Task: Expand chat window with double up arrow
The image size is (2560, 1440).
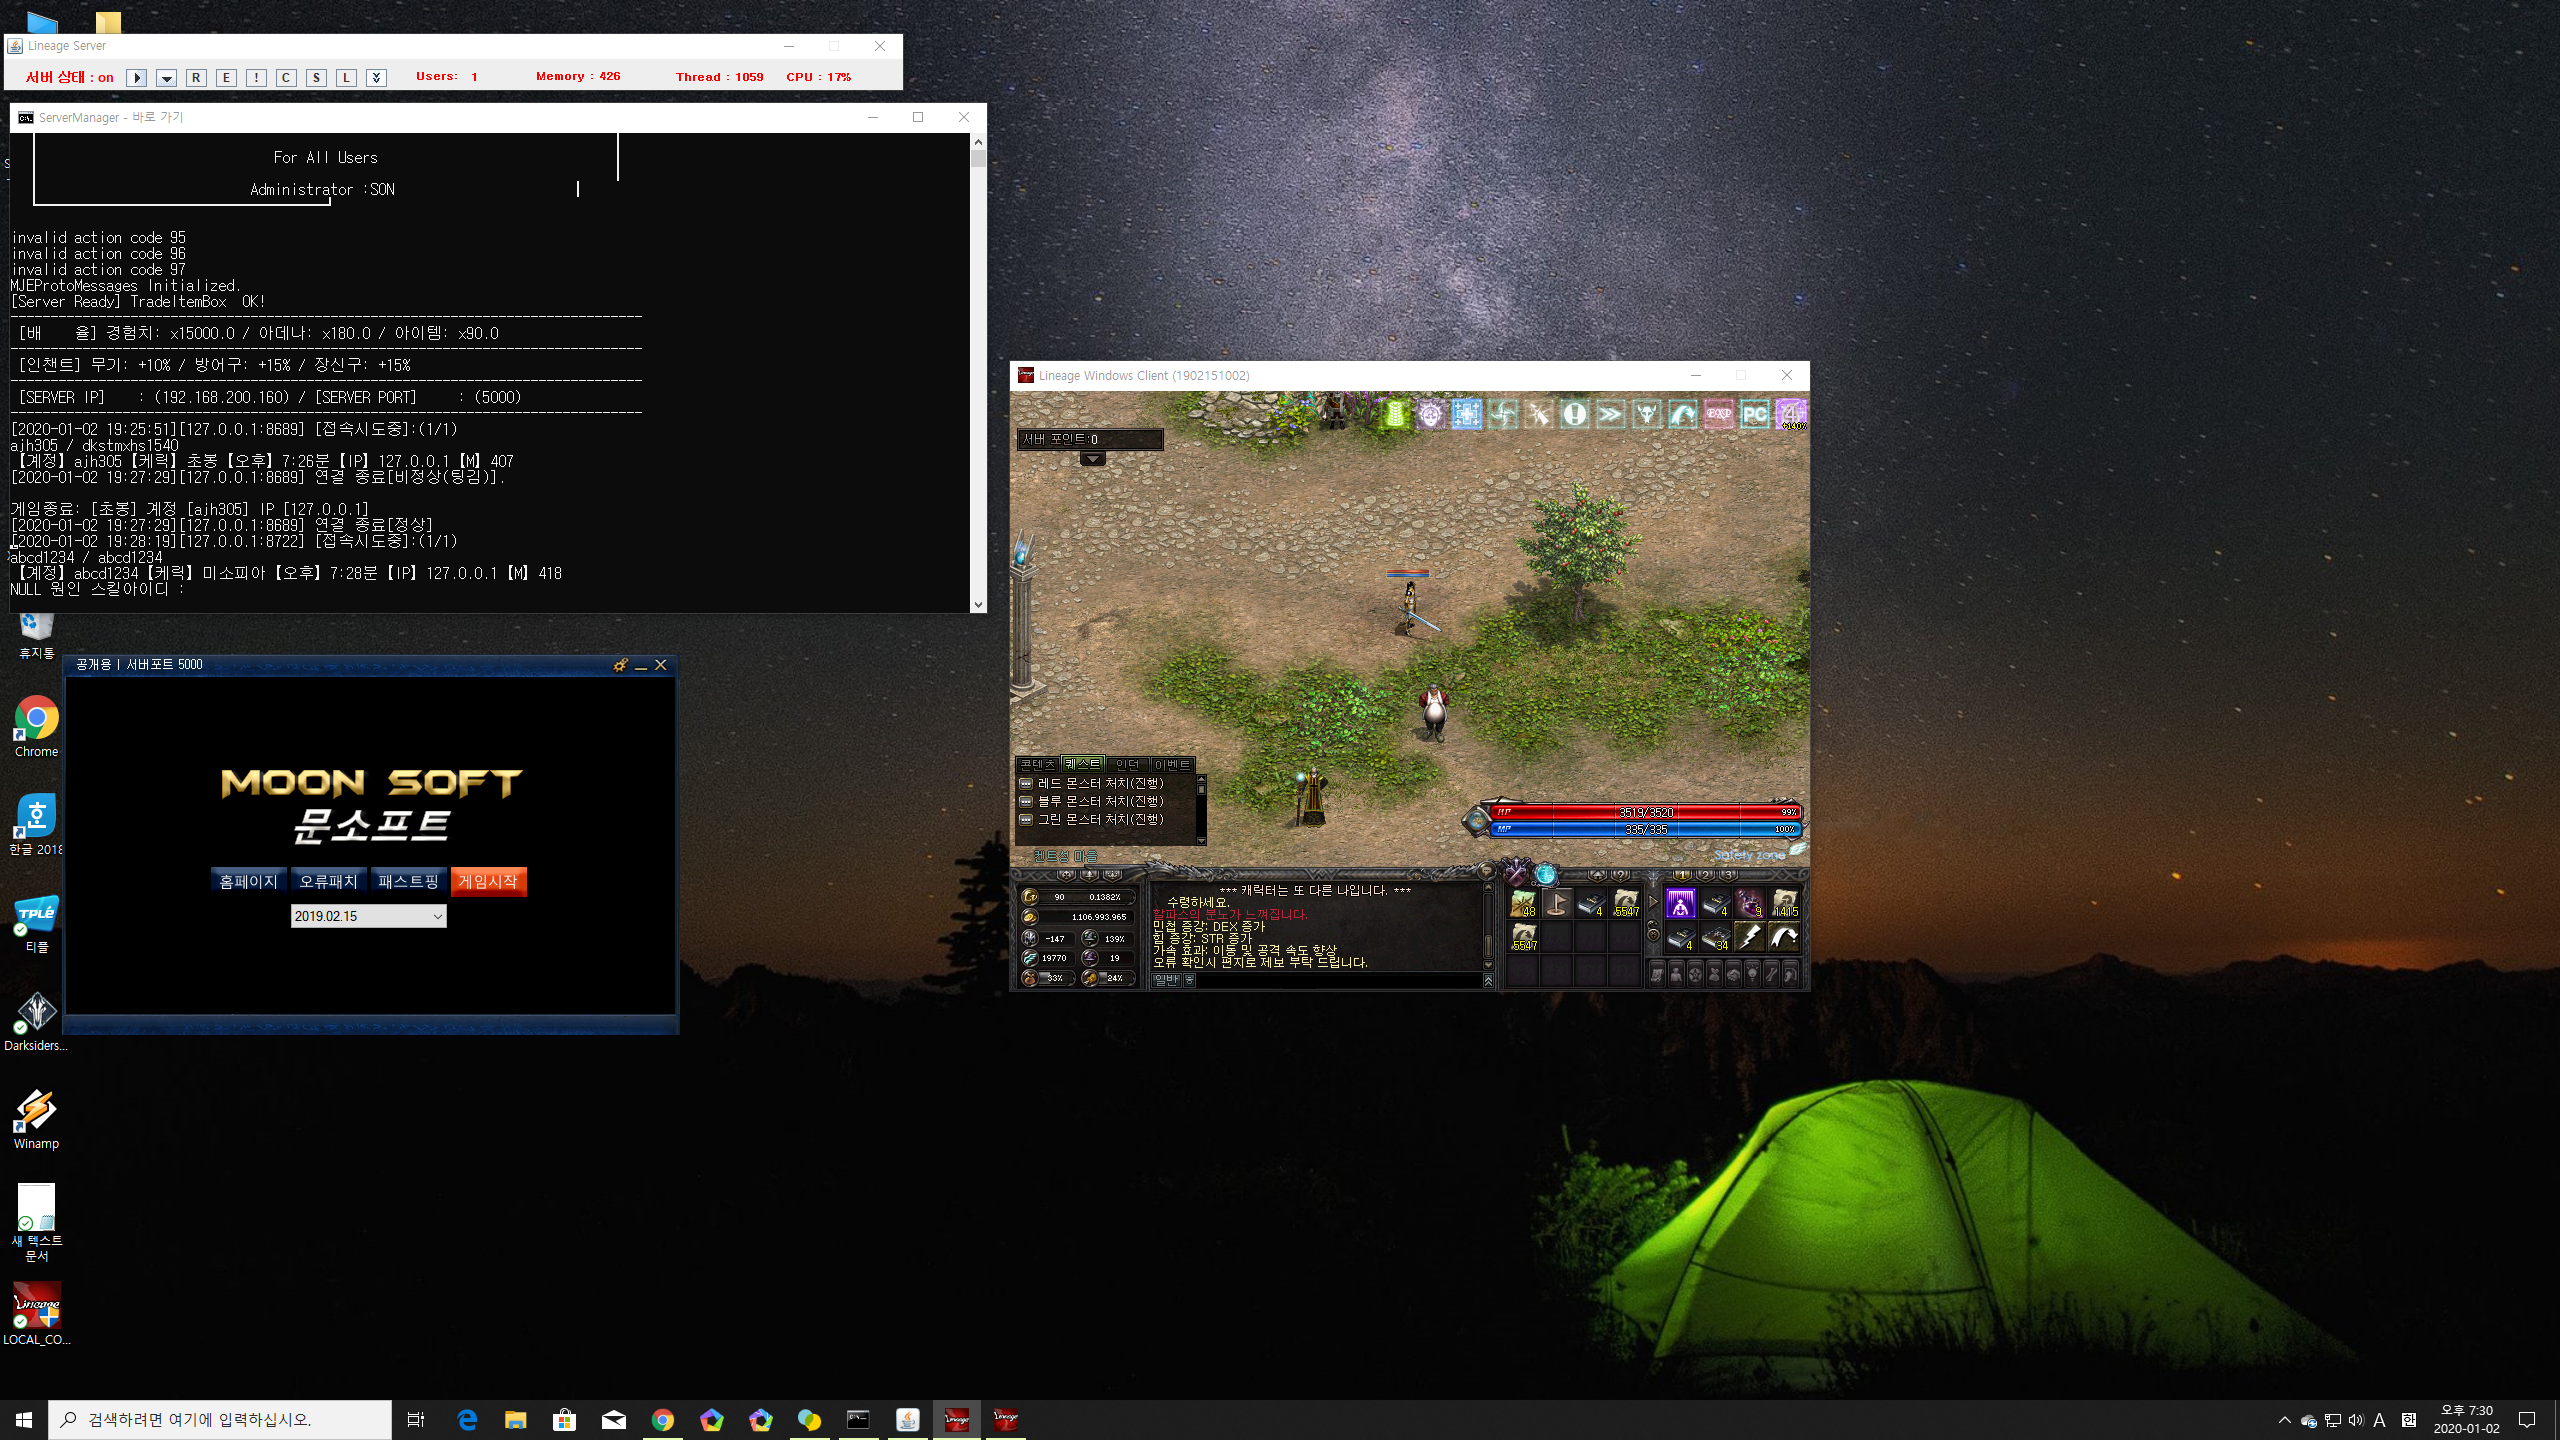Action: click(1489, 980)
